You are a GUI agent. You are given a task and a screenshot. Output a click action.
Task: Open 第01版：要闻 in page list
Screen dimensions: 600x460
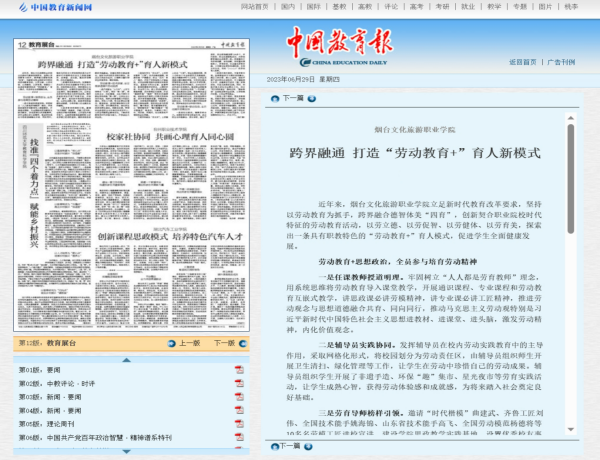click(39, 370)
